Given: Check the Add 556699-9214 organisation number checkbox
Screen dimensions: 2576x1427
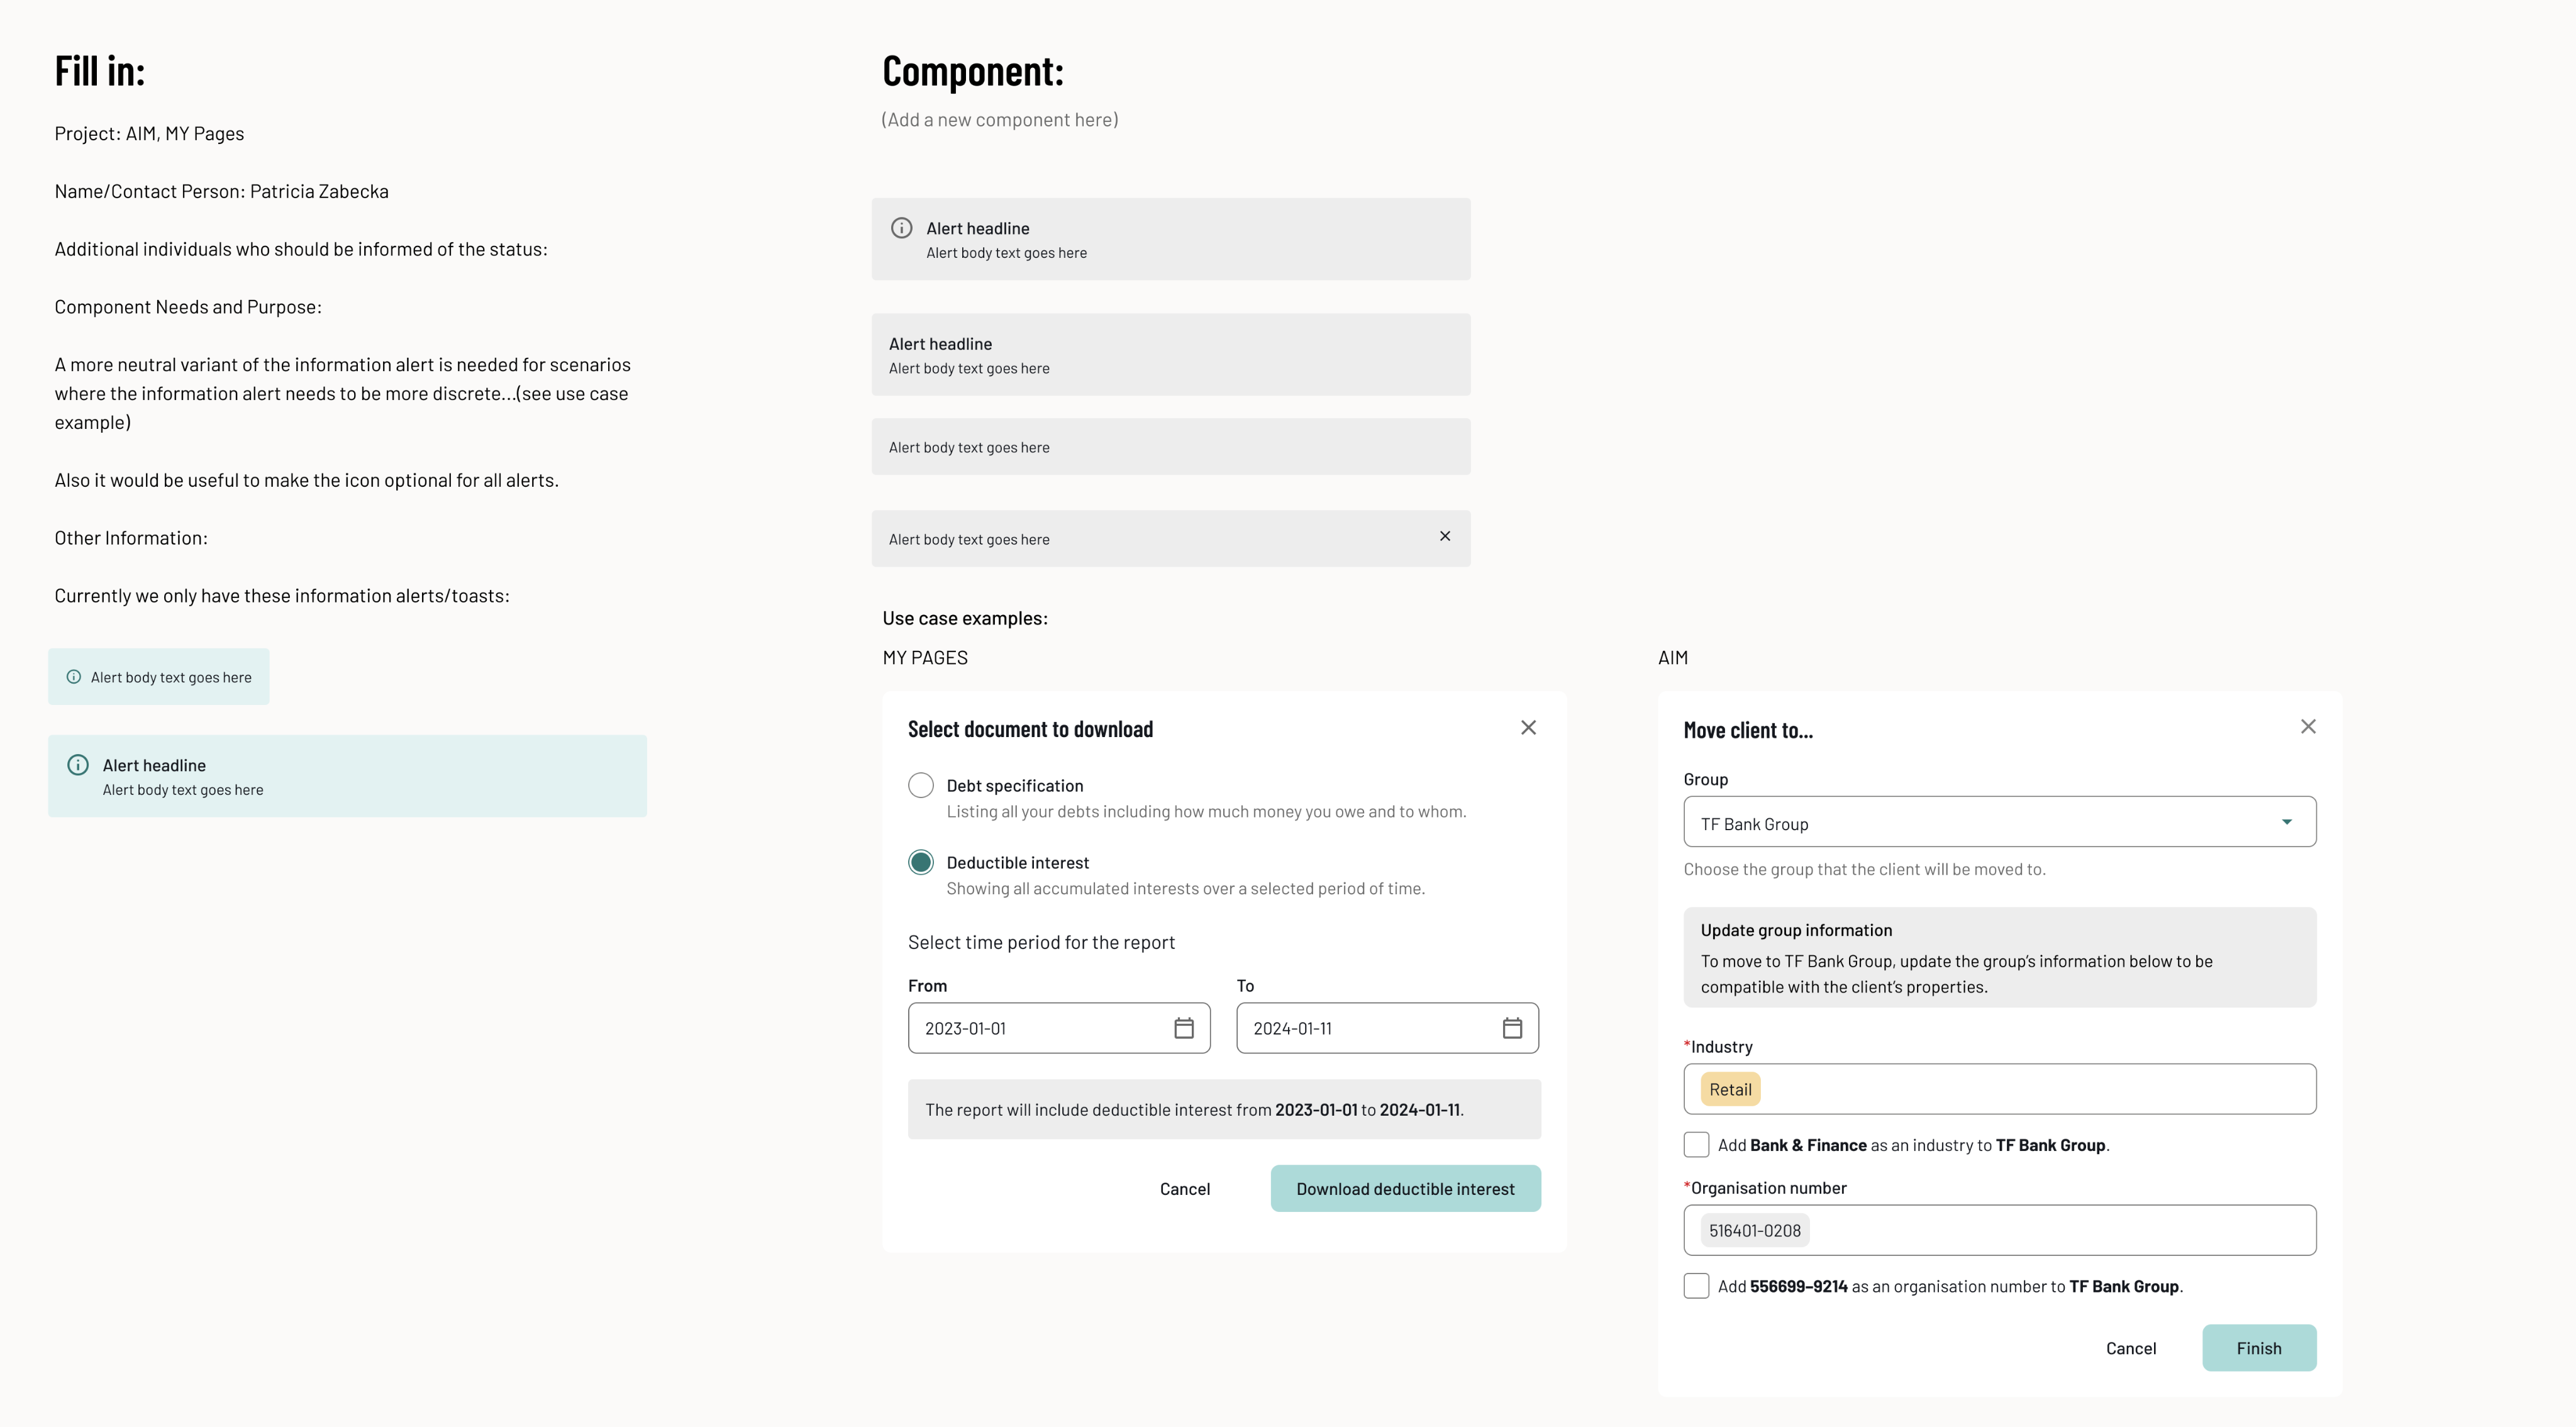Looking at the screenshot, I should pyautogui.click(x=1696, y=1285).
